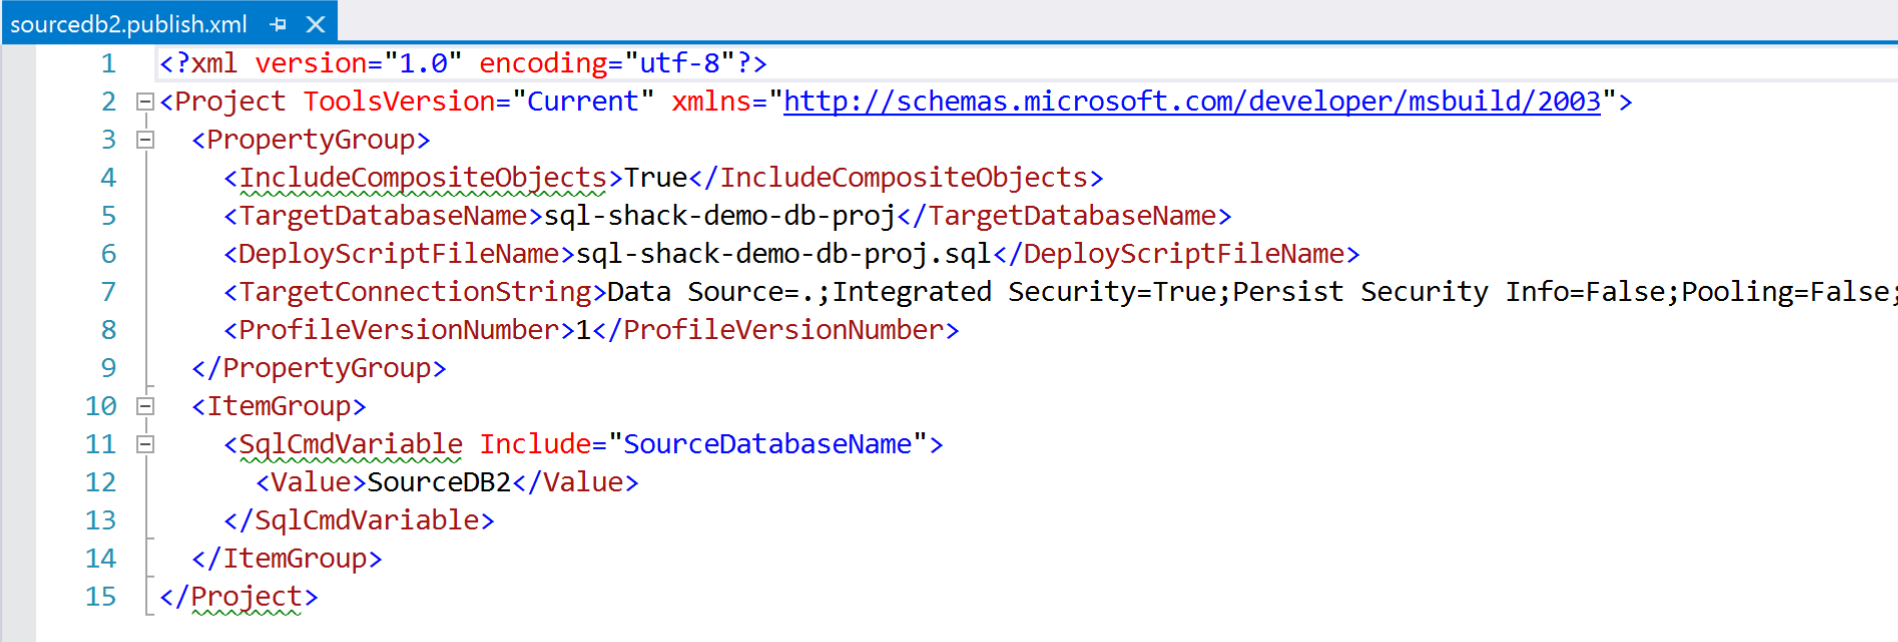Select the sourcedb2.publish.xml tab
The width and height of the screenshot is (1898, 642).
(x=128, y=24)
